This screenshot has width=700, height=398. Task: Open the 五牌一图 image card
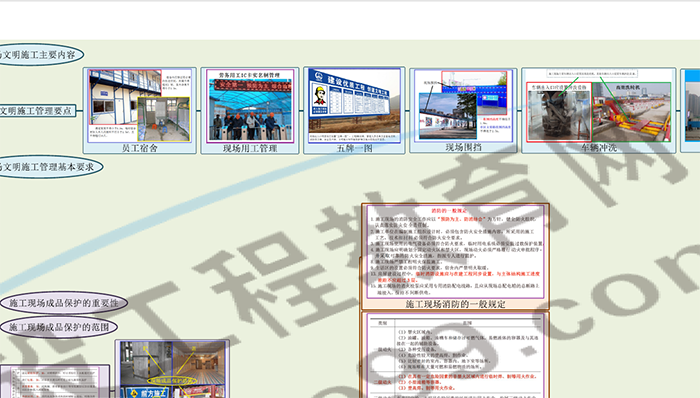point(354,110)
